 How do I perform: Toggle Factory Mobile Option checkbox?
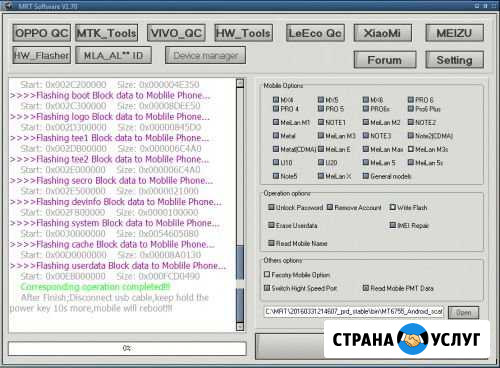[x=267, y=274]
